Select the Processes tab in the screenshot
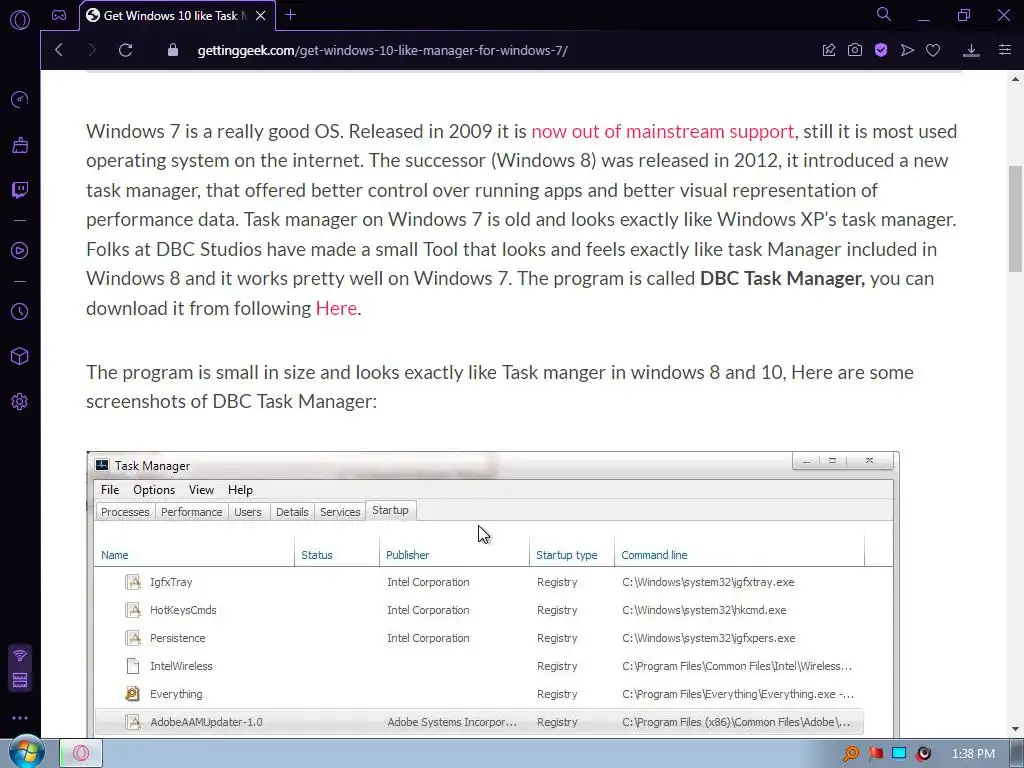 [x=125, y=512]
